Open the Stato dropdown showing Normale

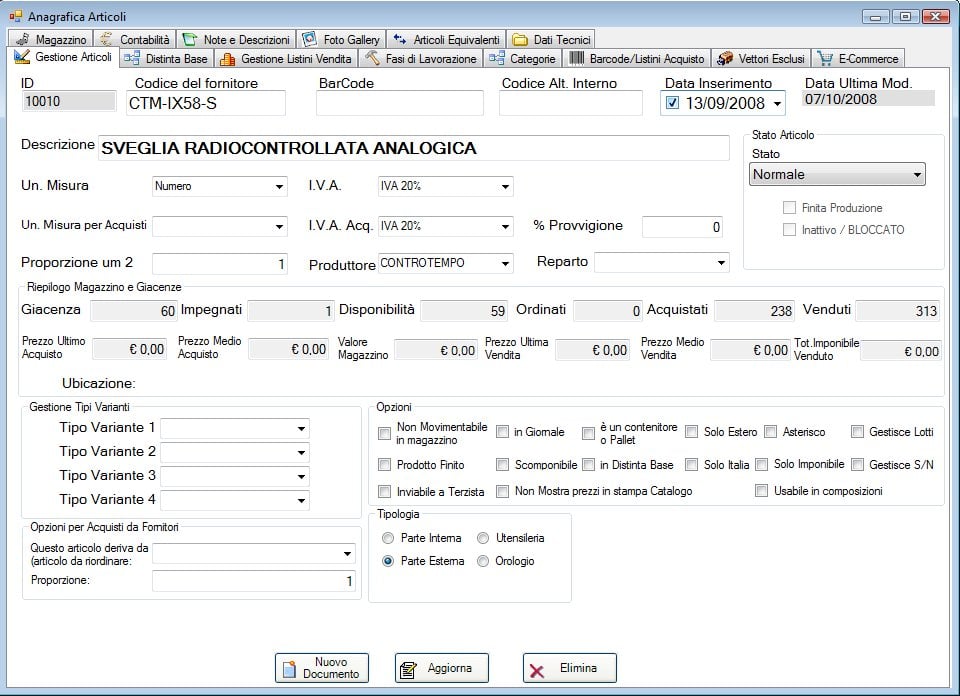coord(837,175)
